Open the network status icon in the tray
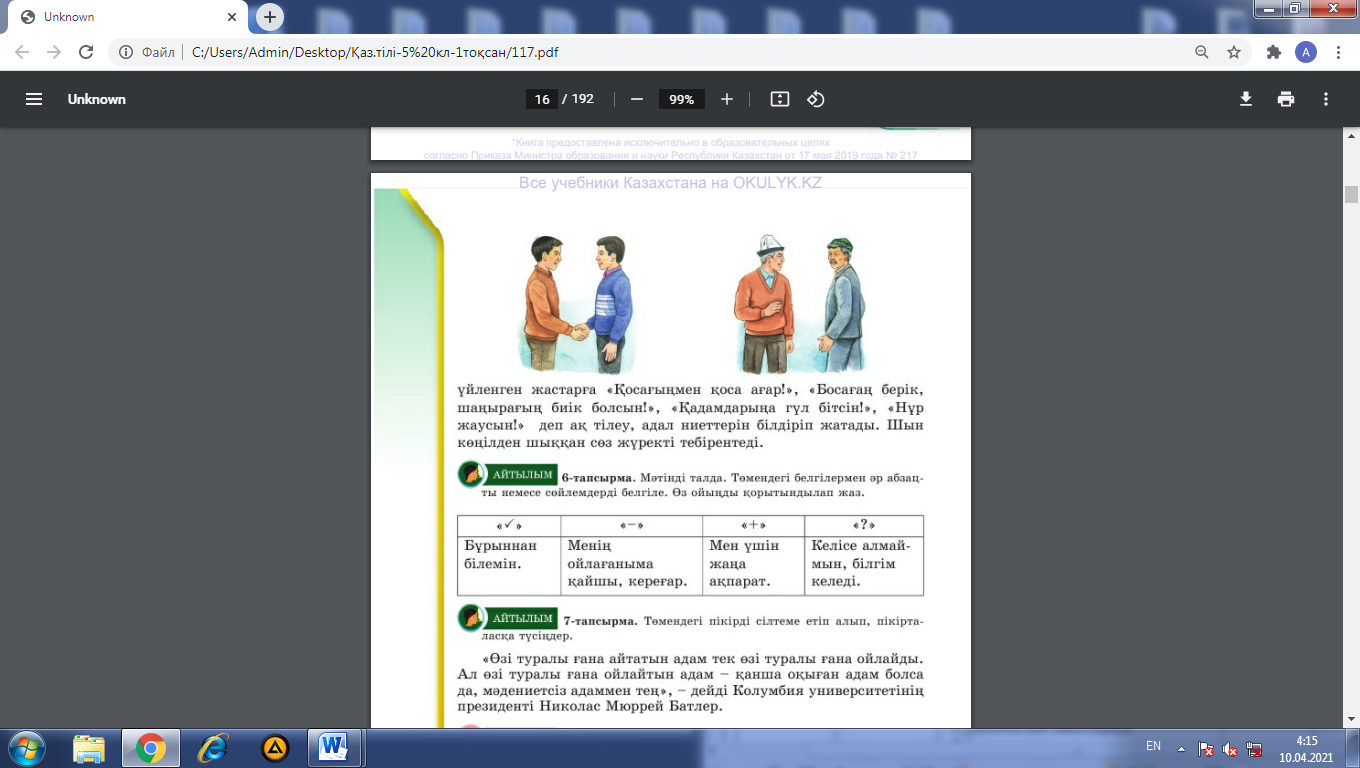The height and width of the screenshot is (768, 1360). pyautogui.click(x=1255, y=748)
